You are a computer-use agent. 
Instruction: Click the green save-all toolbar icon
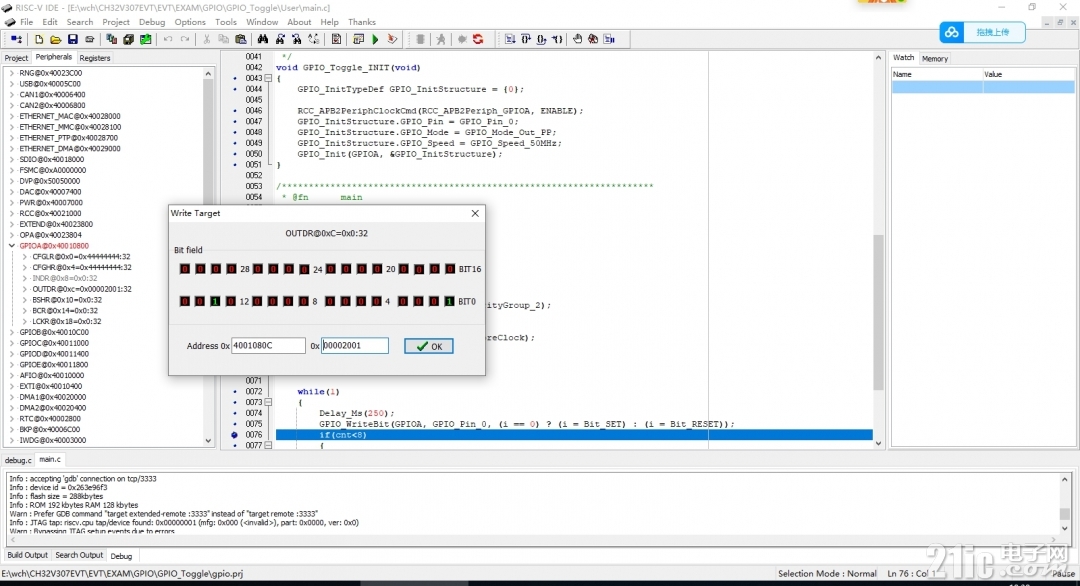tap(145, 39)
